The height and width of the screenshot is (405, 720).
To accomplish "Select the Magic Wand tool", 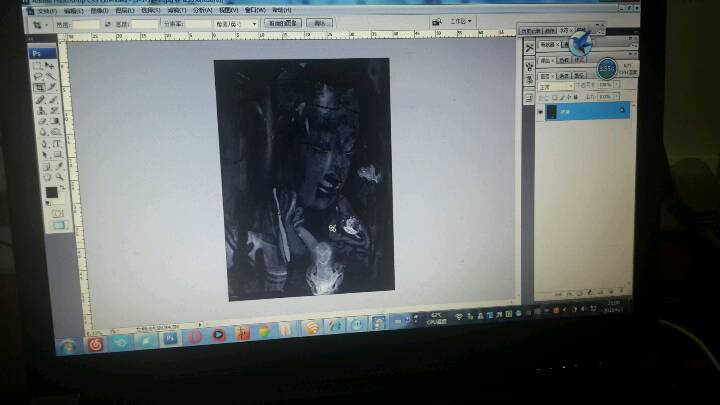I will 51,77.
